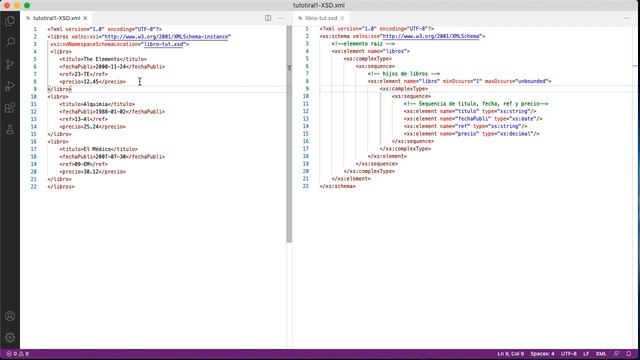Close the tutotiral1-XSD.xml tab

tap(85, 18)
